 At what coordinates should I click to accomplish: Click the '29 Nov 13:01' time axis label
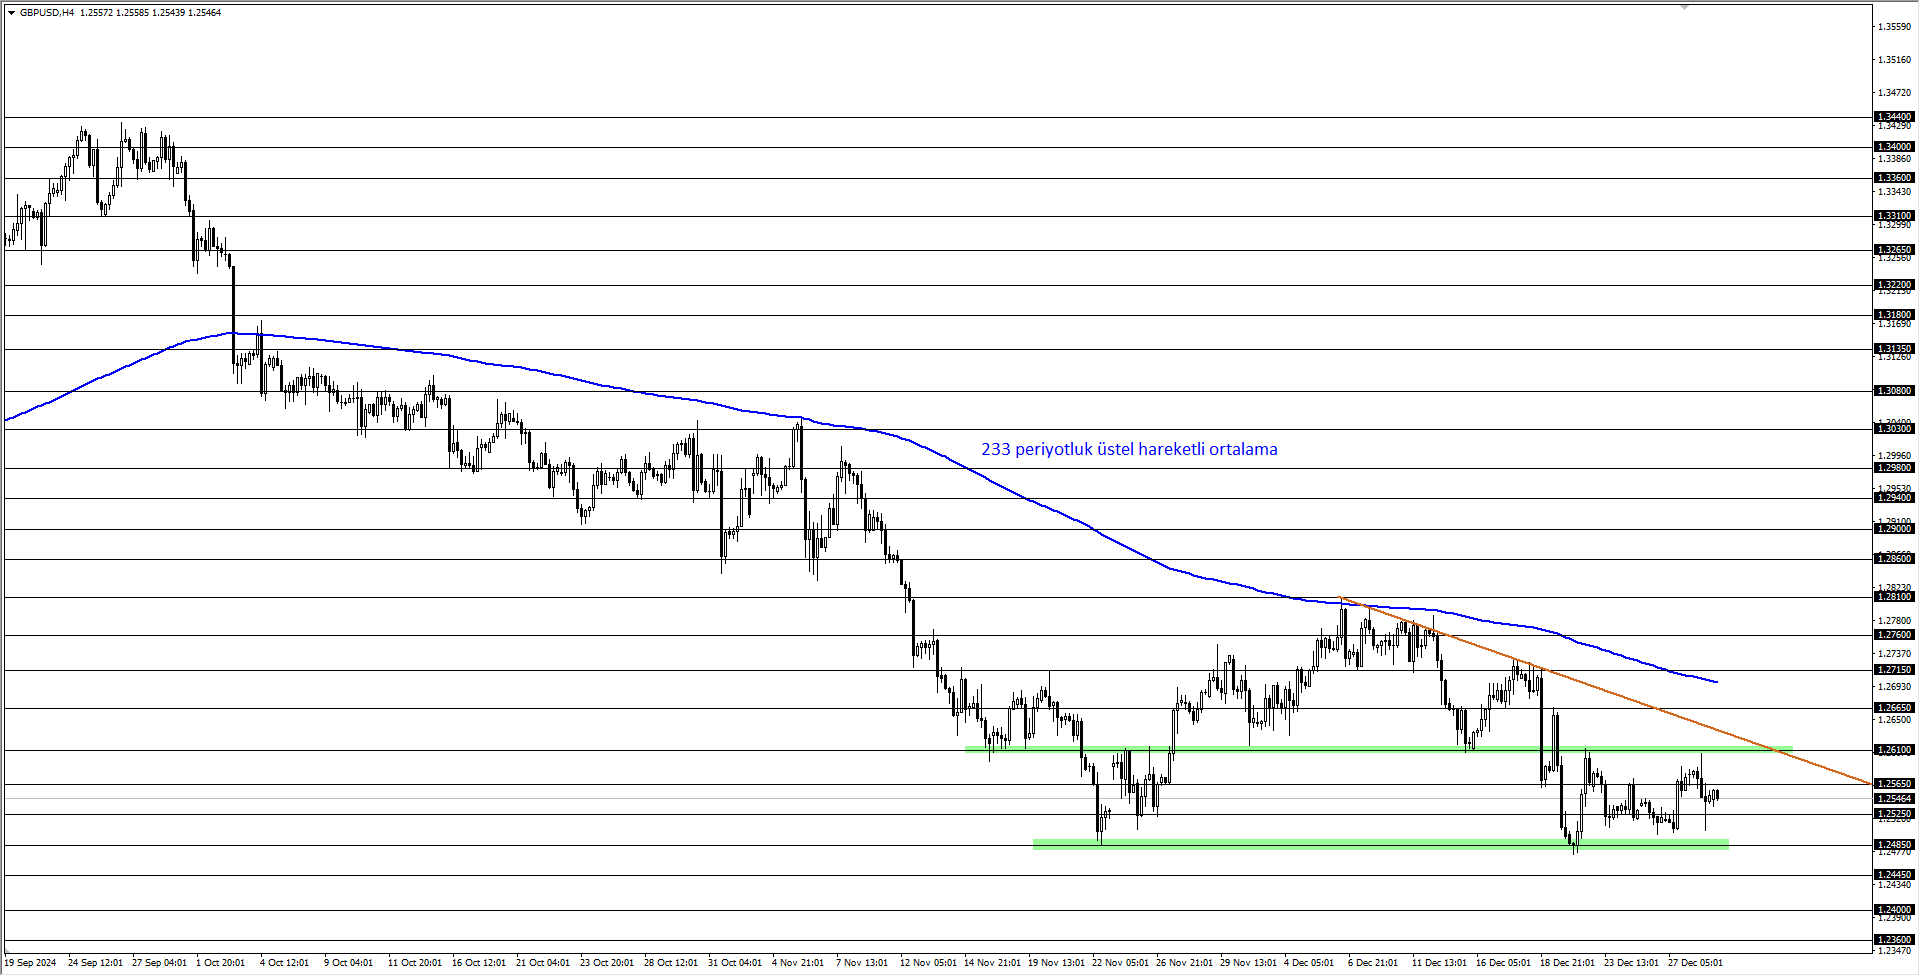(1248, 963)
